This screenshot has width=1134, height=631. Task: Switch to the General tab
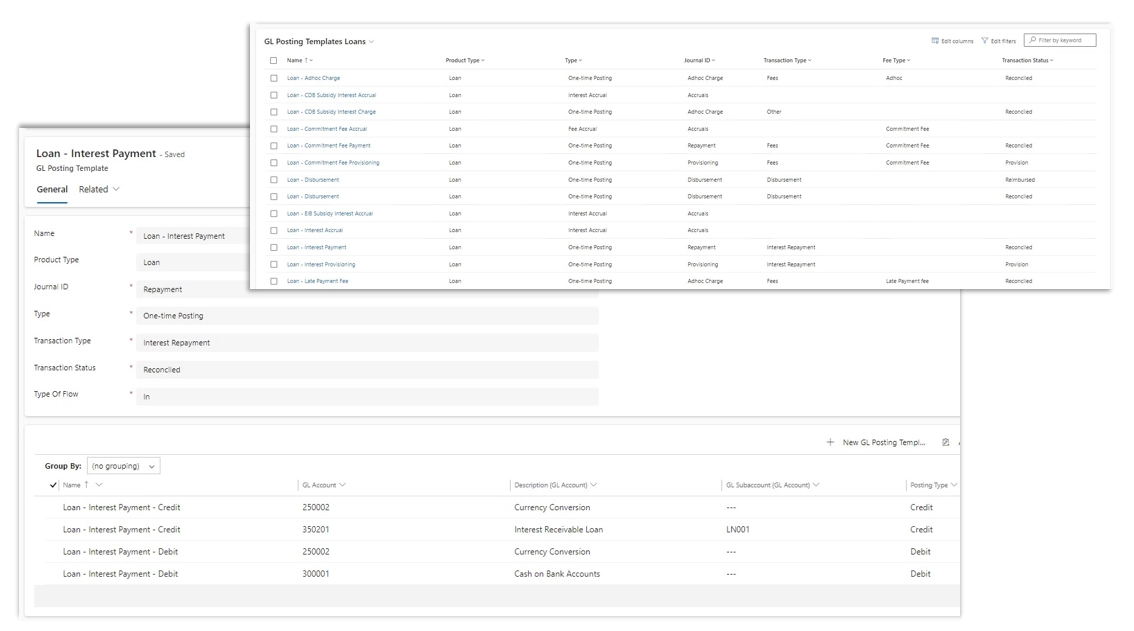pyautogui.click(x=52, y=190)
